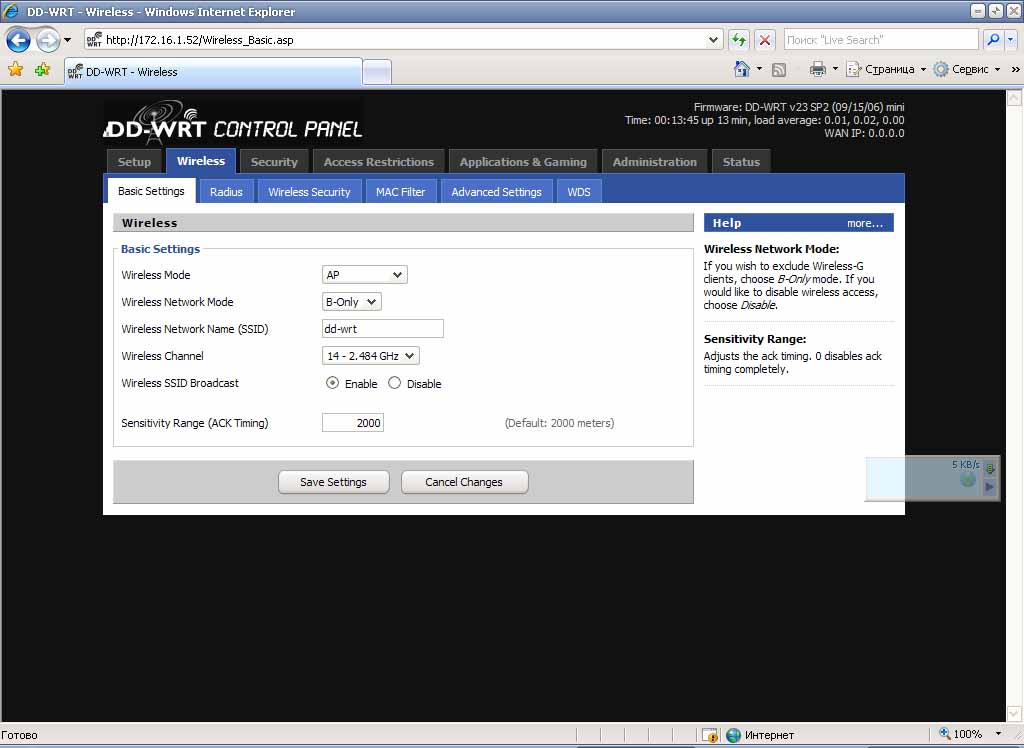The height and width of the screenshot is (748, 1024).
Task: Enable Wireless SSID Broadcast radio
Action: pos(332,383)
